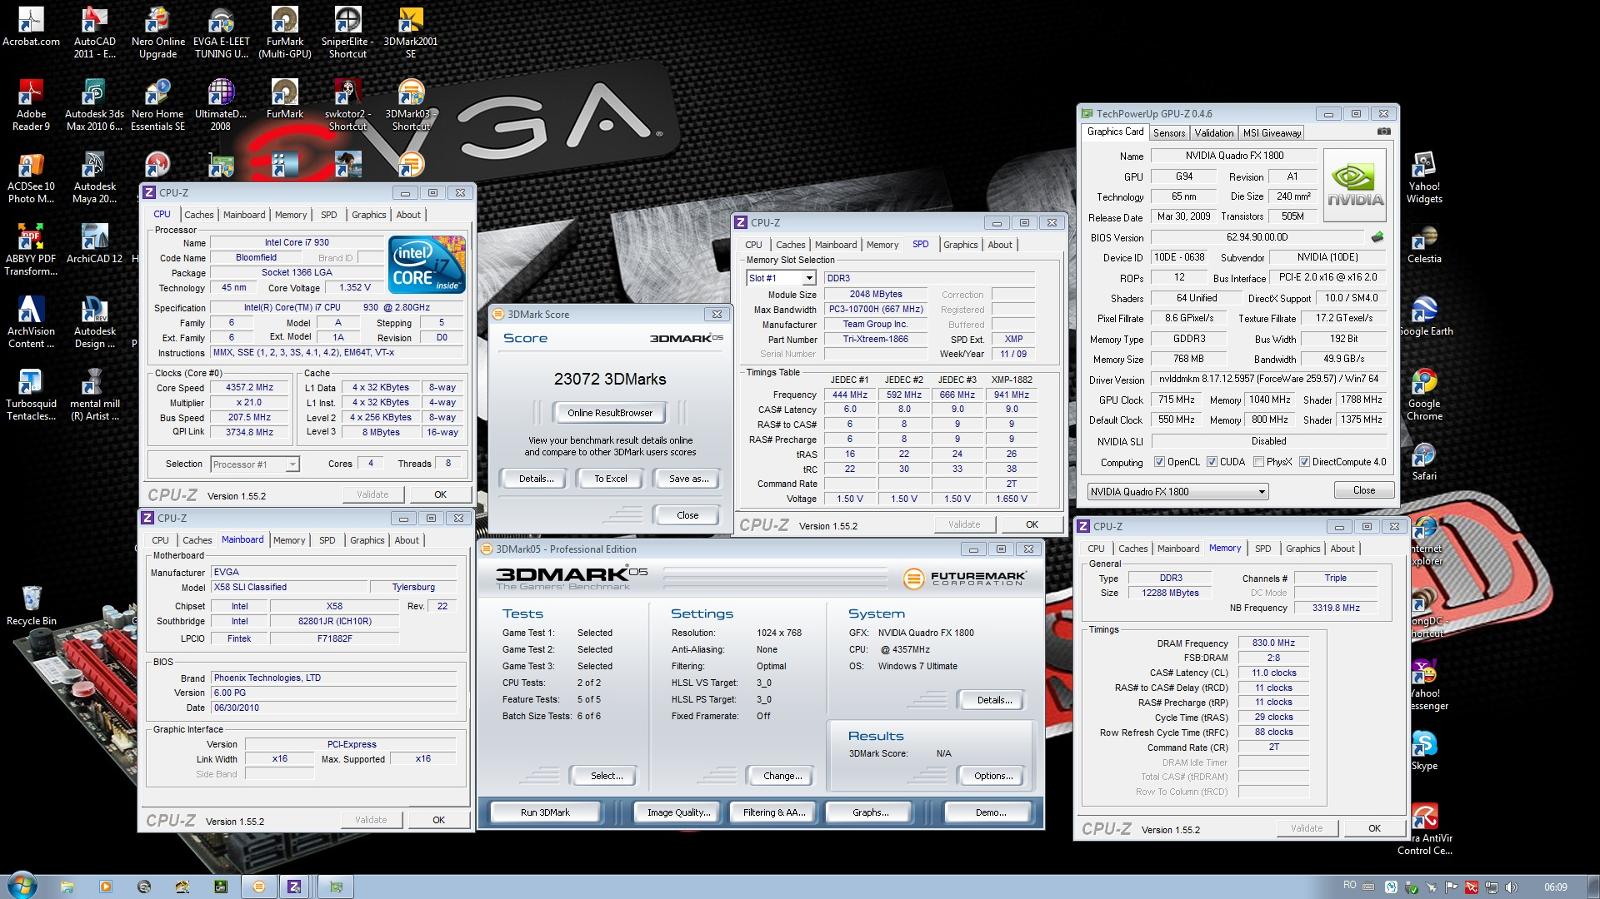The image size is (1600, 899).
Task: Open the Google Chrome desktop shortcut
Action: 1424,395
